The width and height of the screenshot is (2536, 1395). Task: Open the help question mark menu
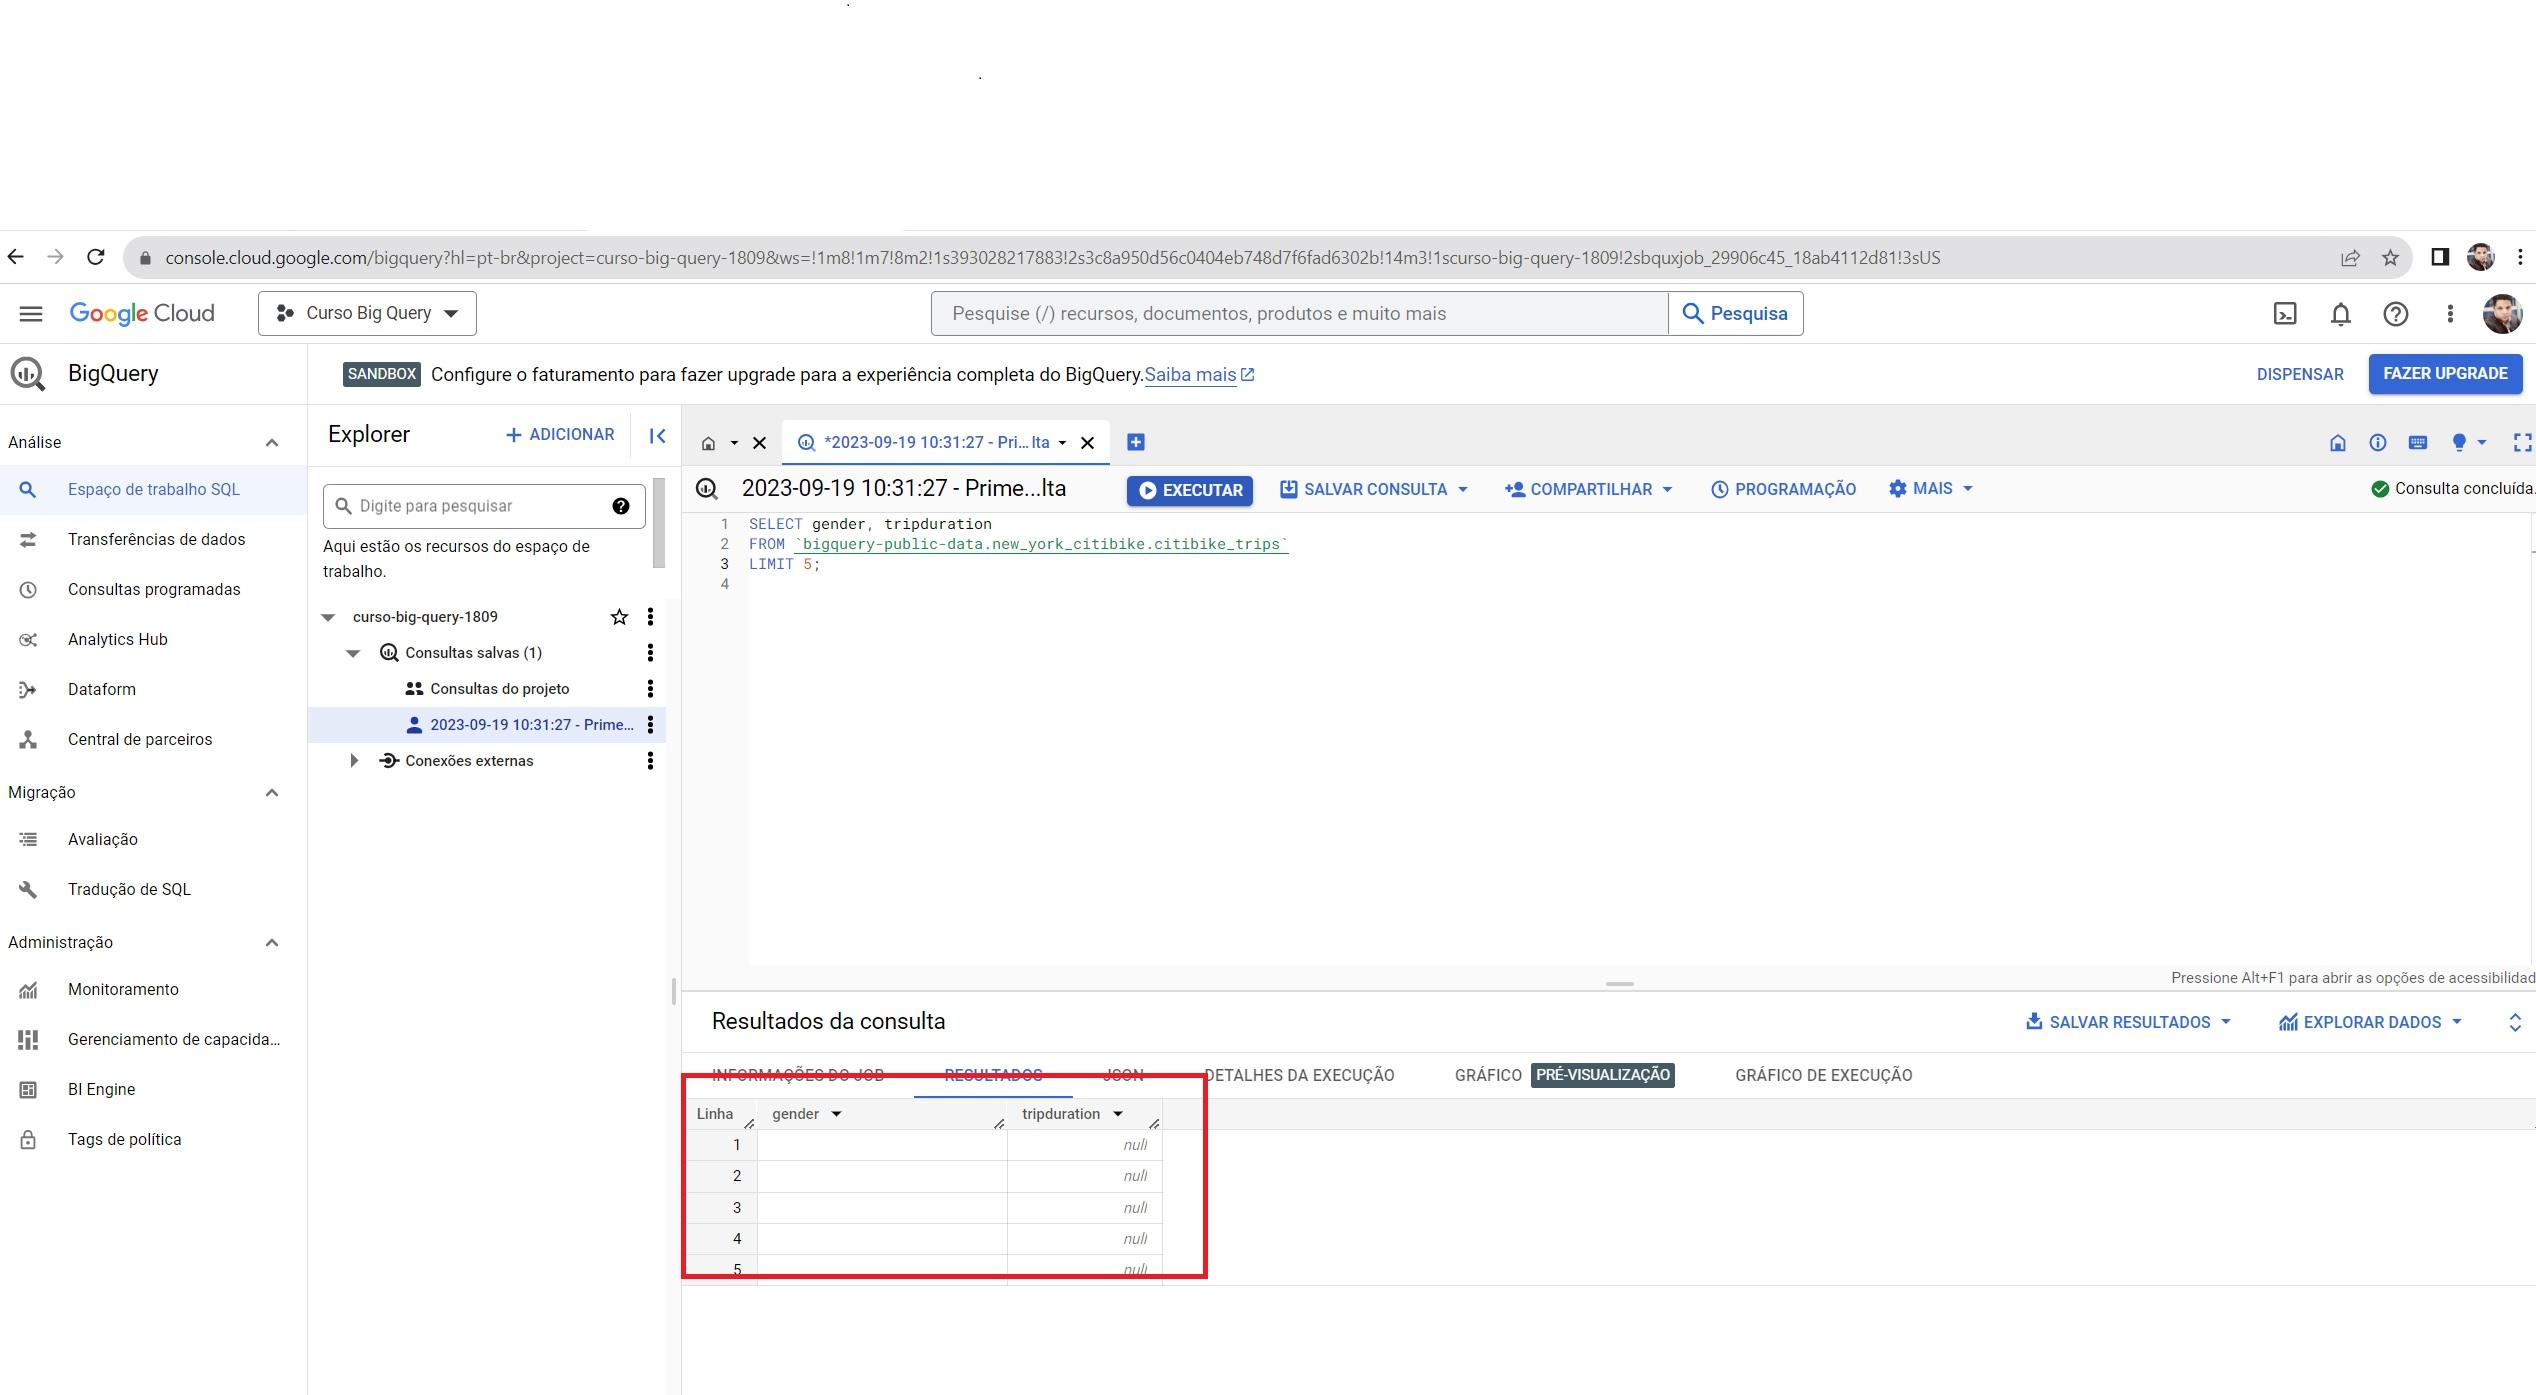[2395, 314]
